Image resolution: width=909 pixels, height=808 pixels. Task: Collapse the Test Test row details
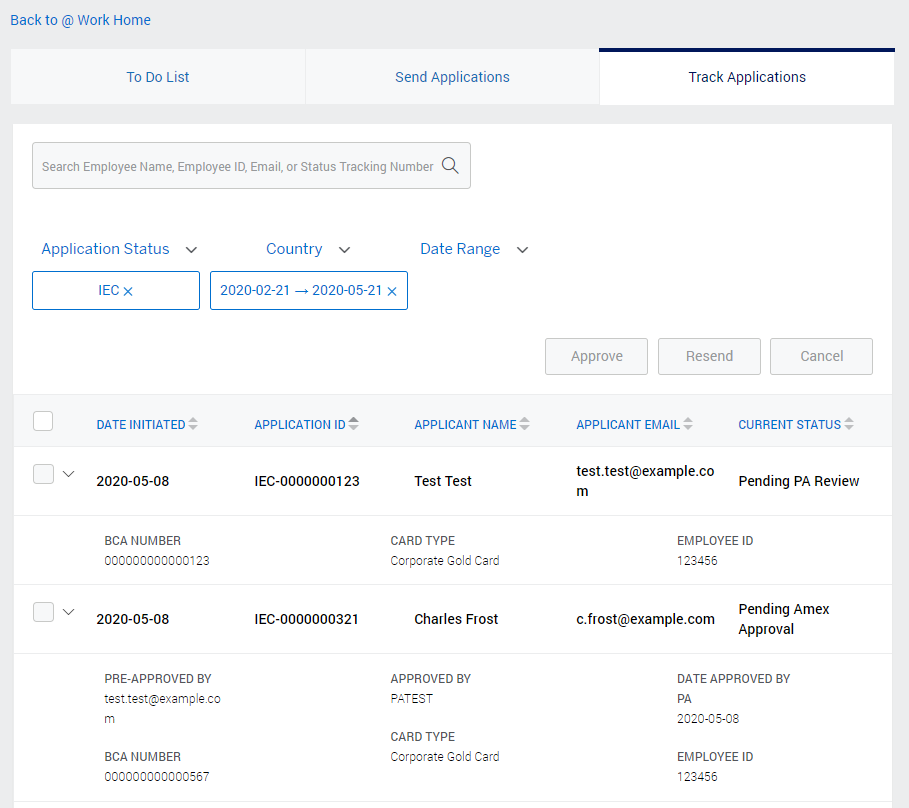click(69, 474)
